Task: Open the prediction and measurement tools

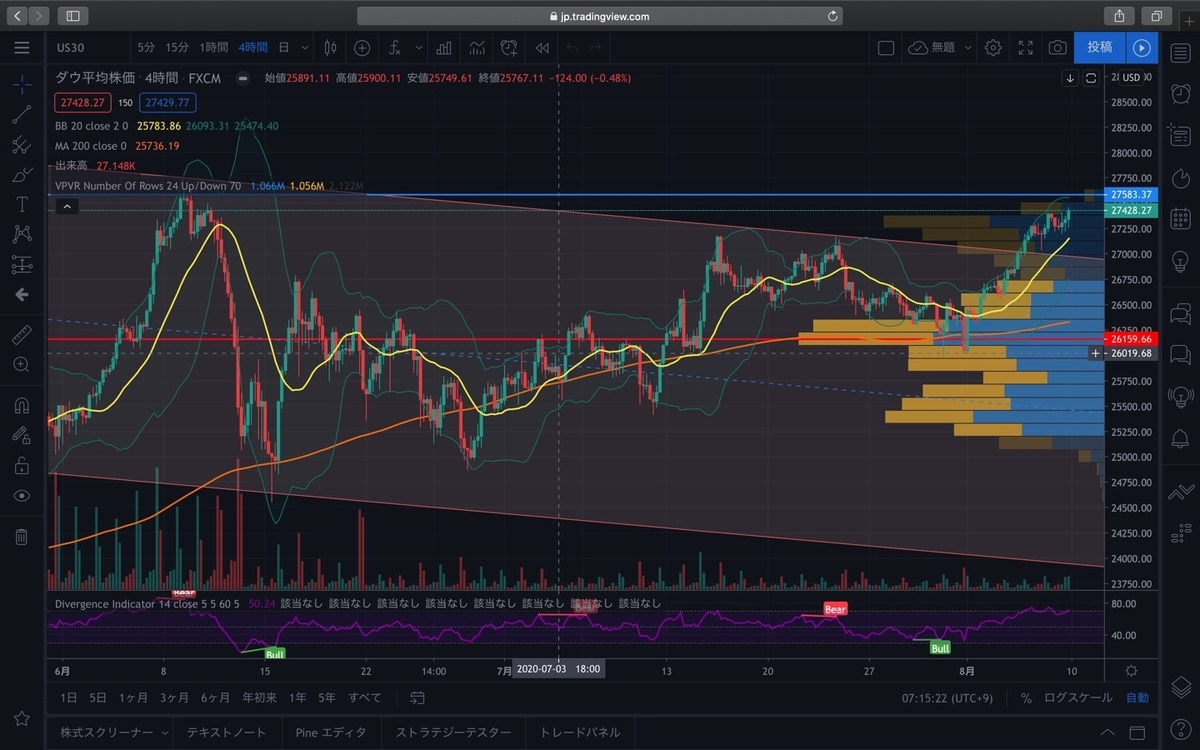Action: click(x=22, y=265)
